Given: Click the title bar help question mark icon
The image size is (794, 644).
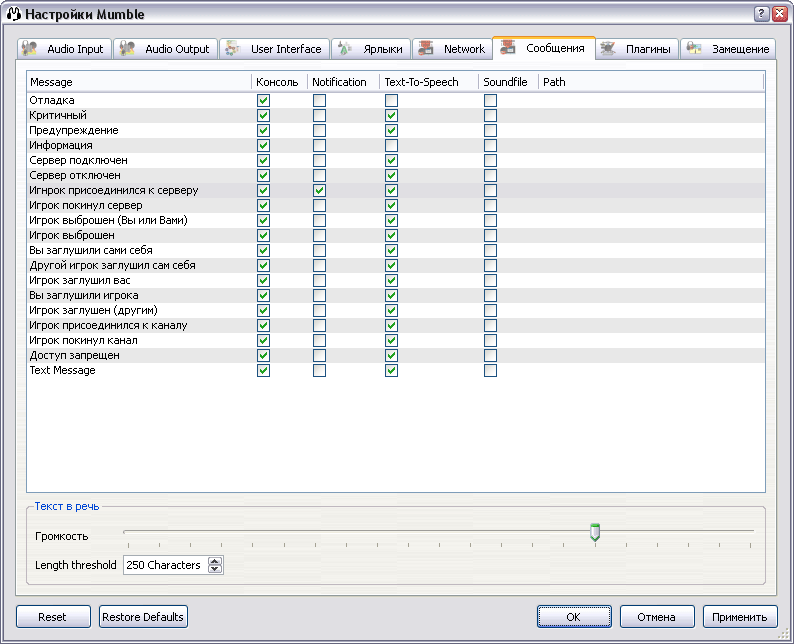Looking at the screenshot, I should click(x=762, y=13).
